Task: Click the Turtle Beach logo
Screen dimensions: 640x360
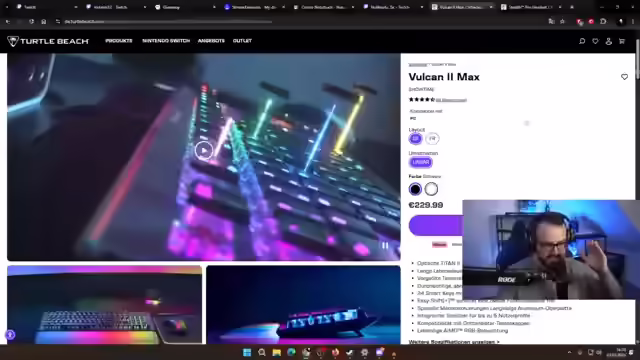Action: click(48, 41)
